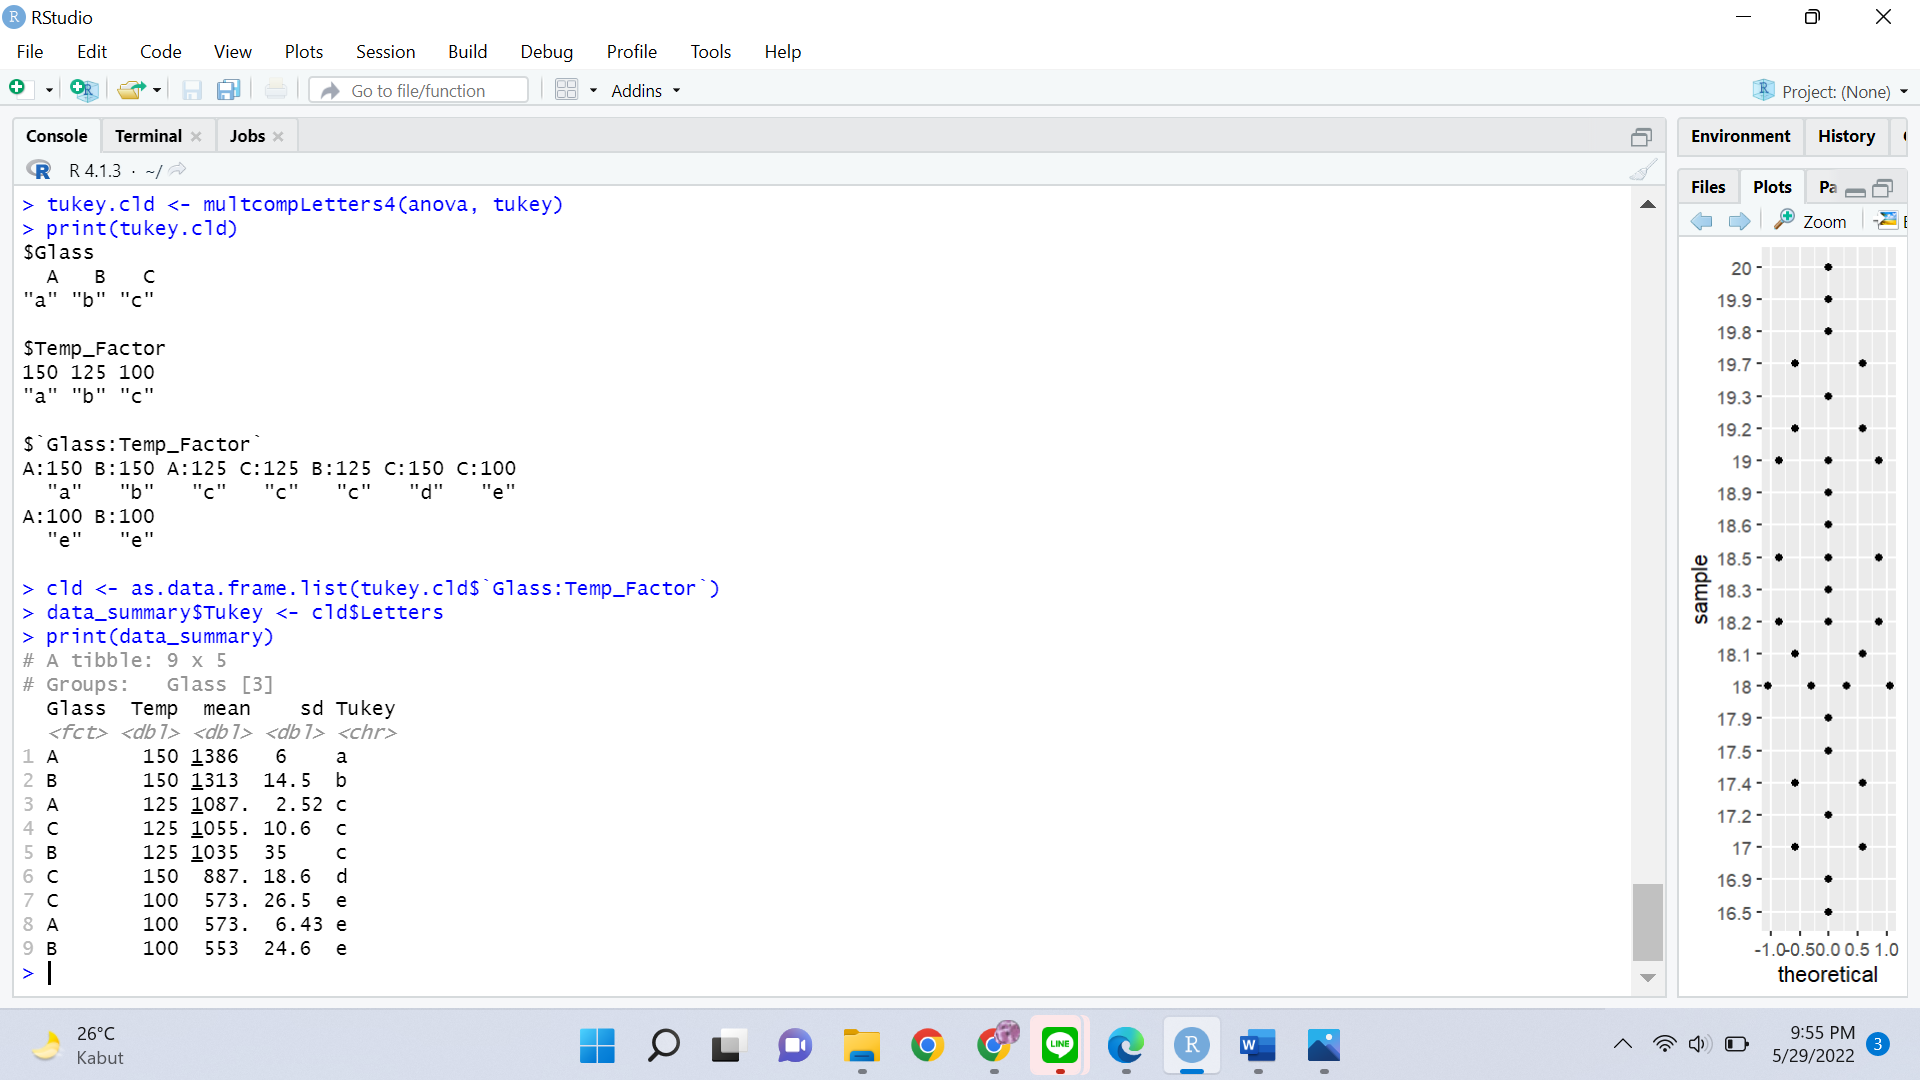View current working directory arrow icon
This screenshot has width=1920, height=1080.
pos(178,170)
